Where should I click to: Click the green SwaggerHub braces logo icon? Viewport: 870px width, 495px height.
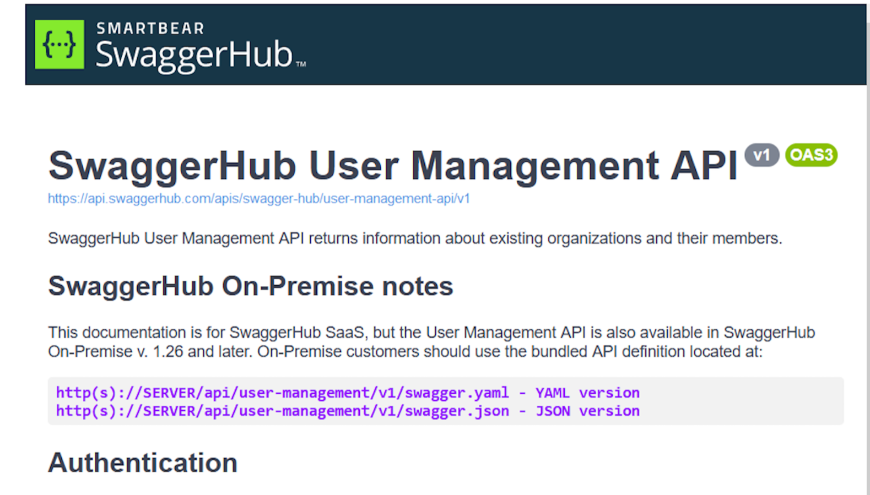pos(59,44)
